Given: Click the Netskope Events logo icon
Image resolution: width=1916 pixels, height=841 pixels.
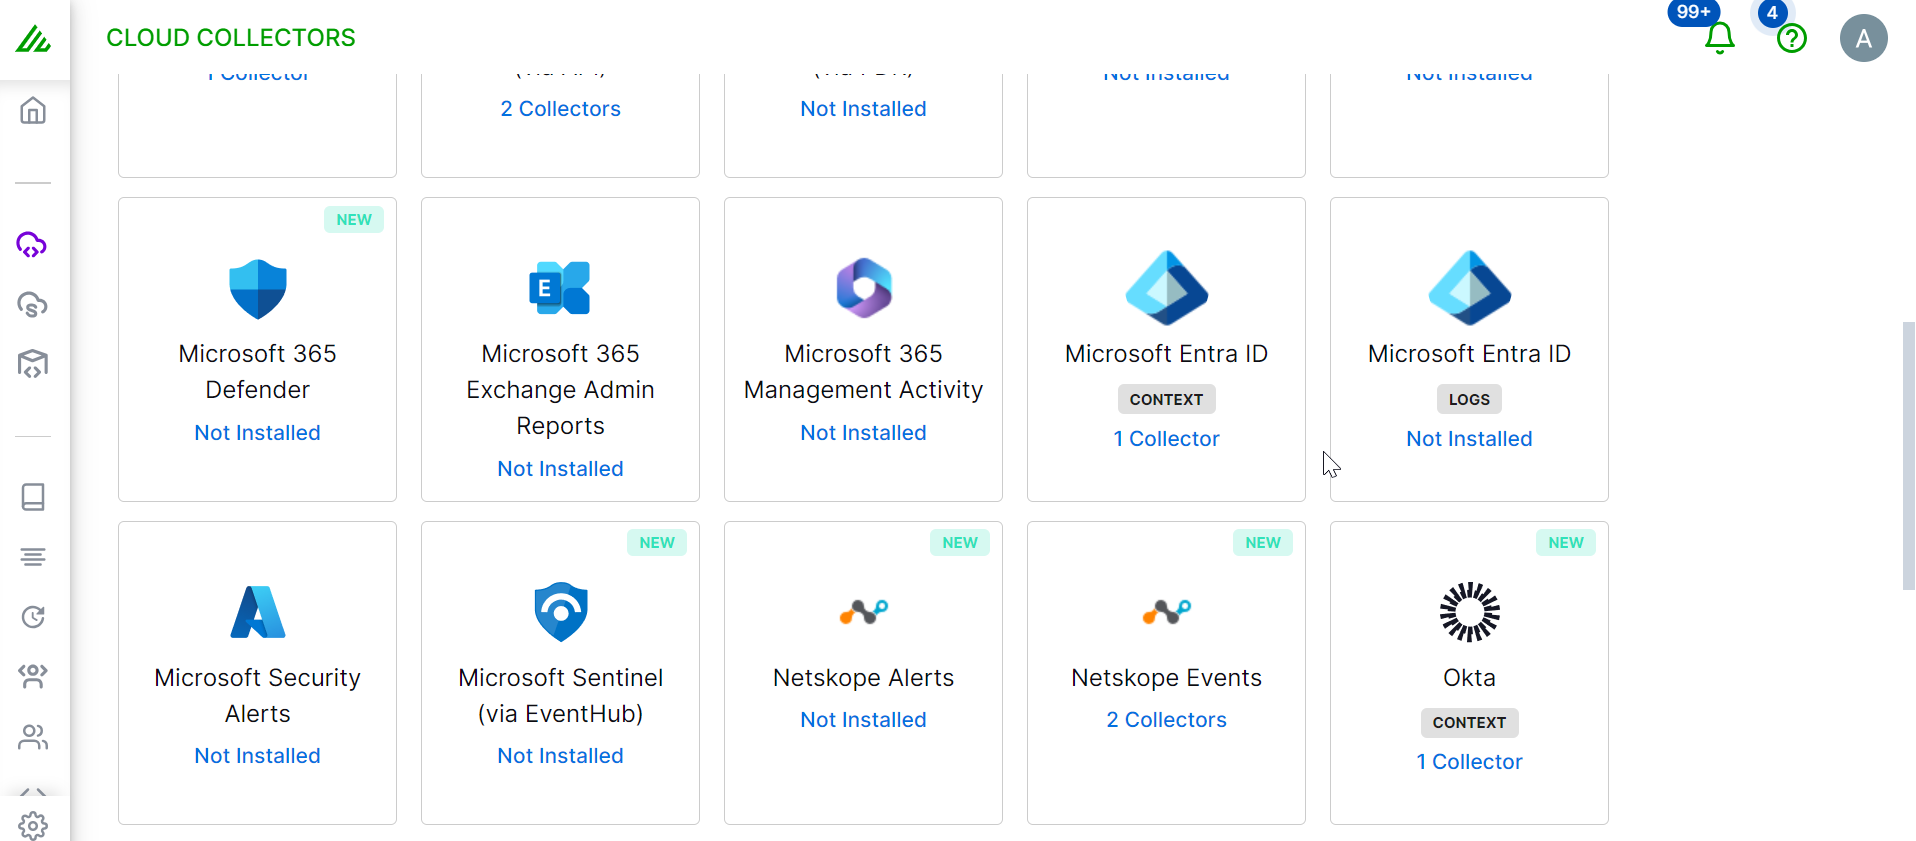Looking at the screenshot, I should click(x=1167, y=611).
